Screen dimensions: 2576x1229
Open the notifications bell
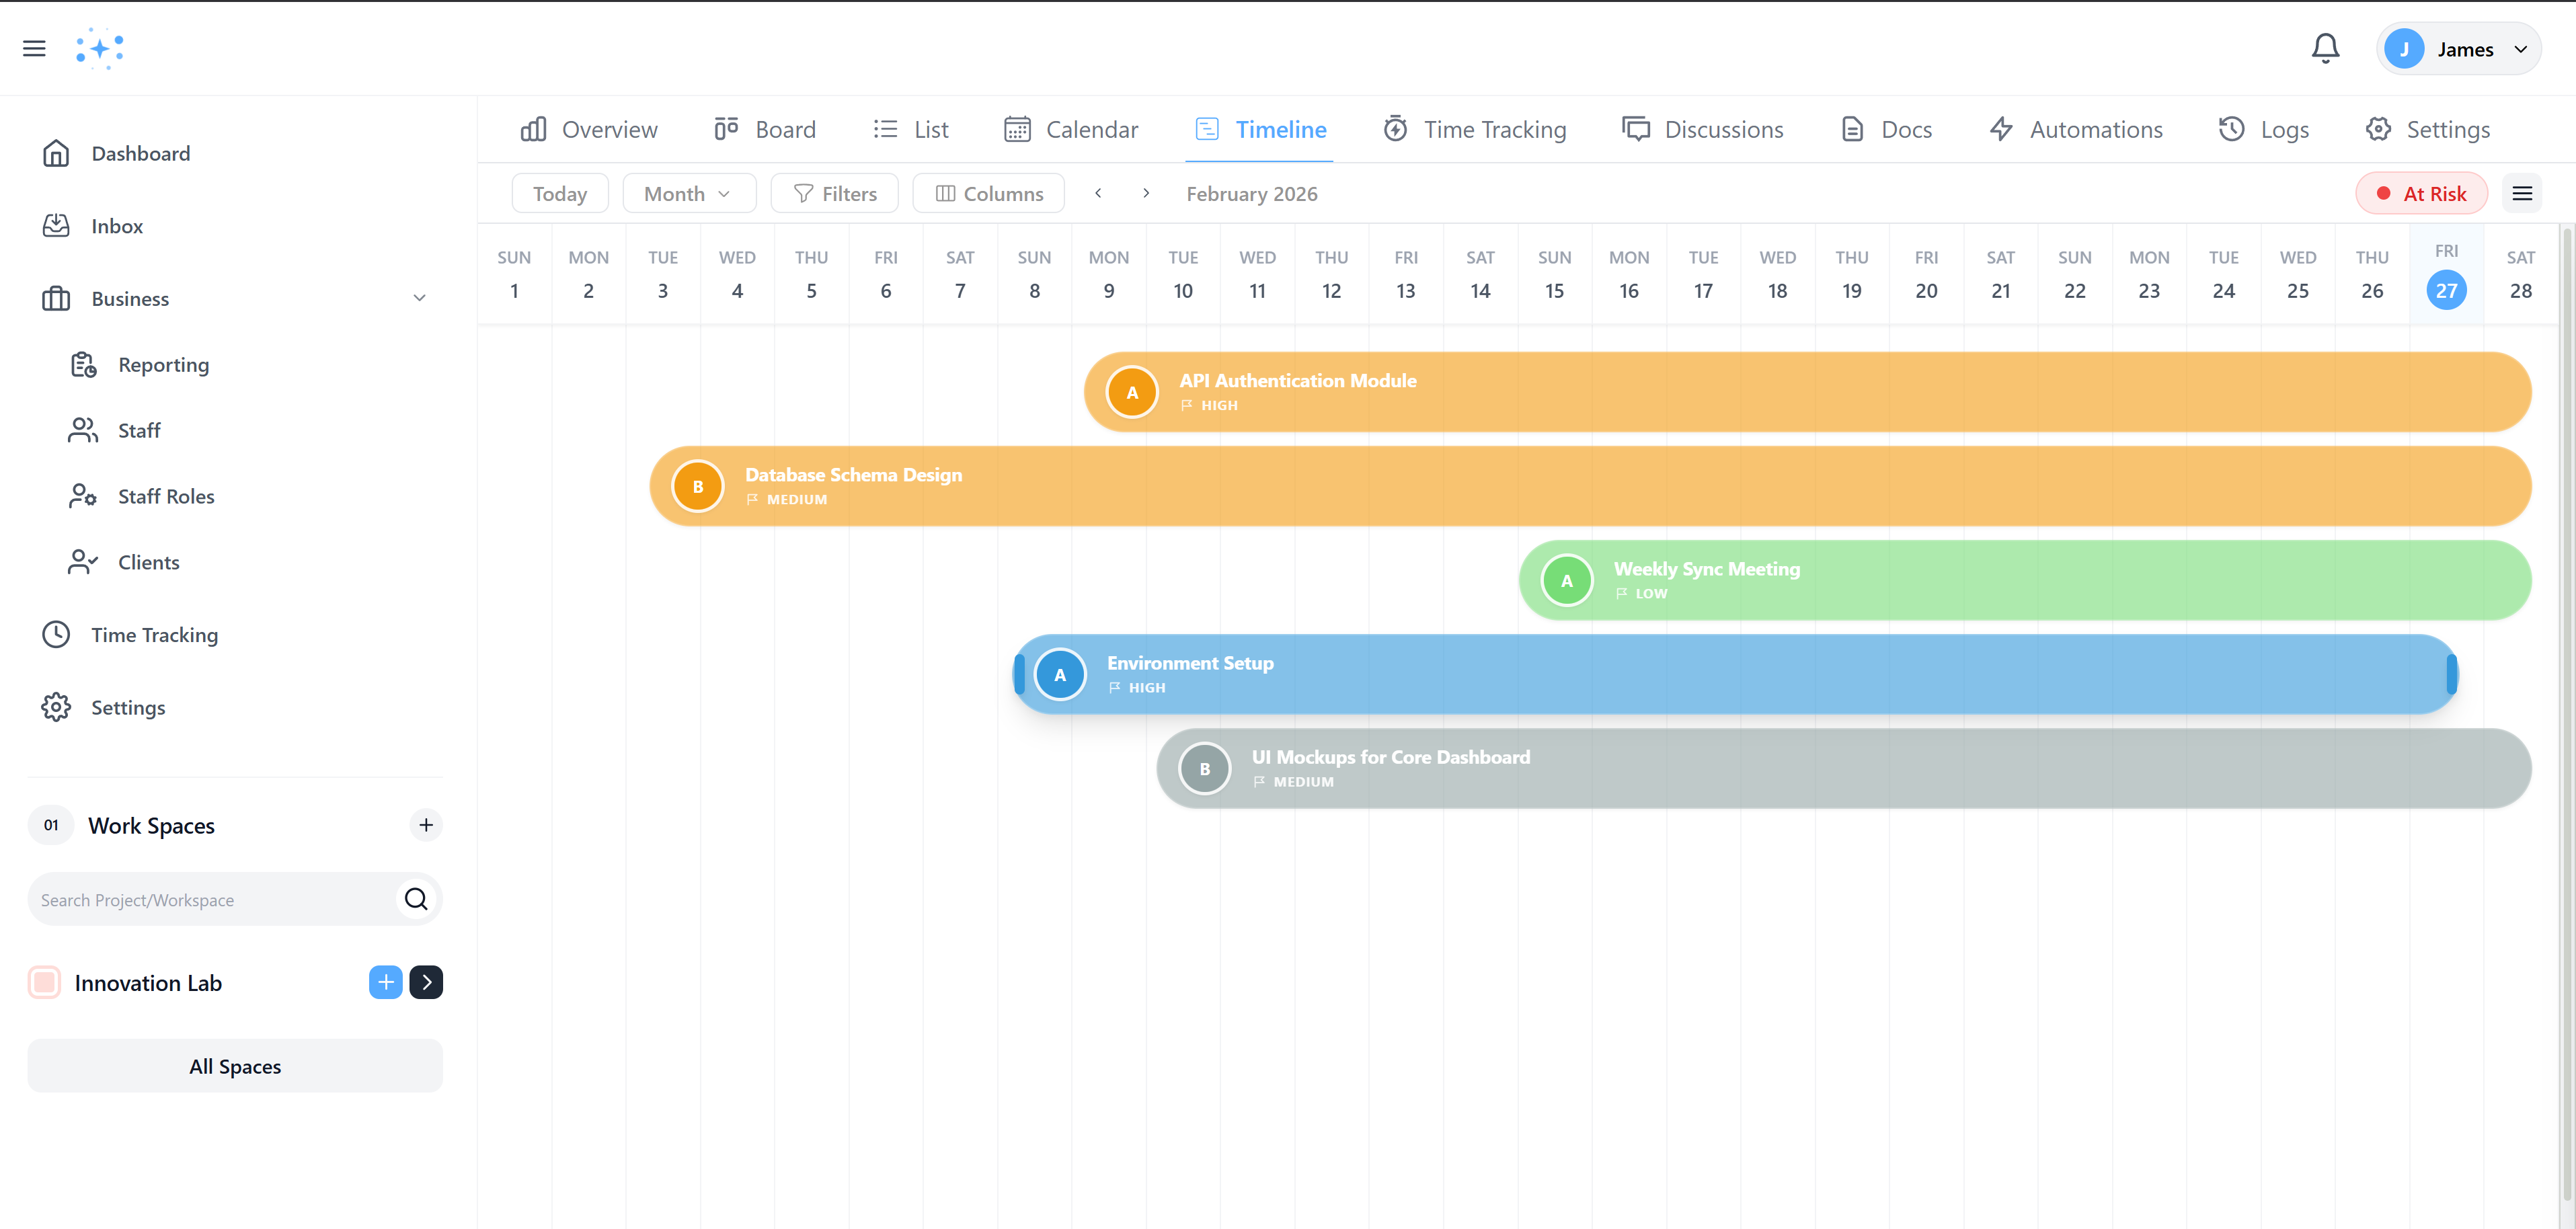click(x=2325, y=49)
